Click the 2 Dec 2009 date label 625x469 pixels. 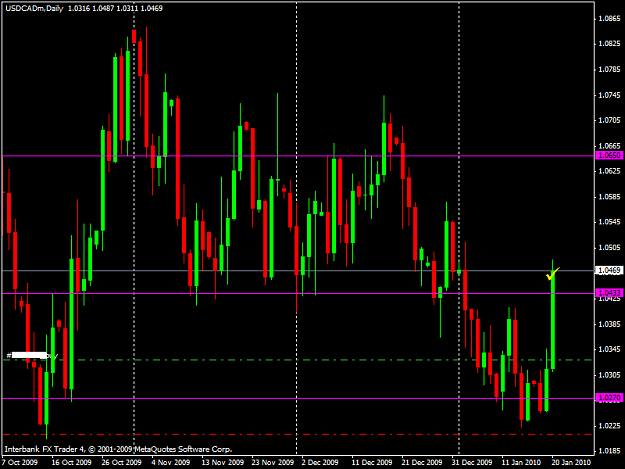(320, 462)
